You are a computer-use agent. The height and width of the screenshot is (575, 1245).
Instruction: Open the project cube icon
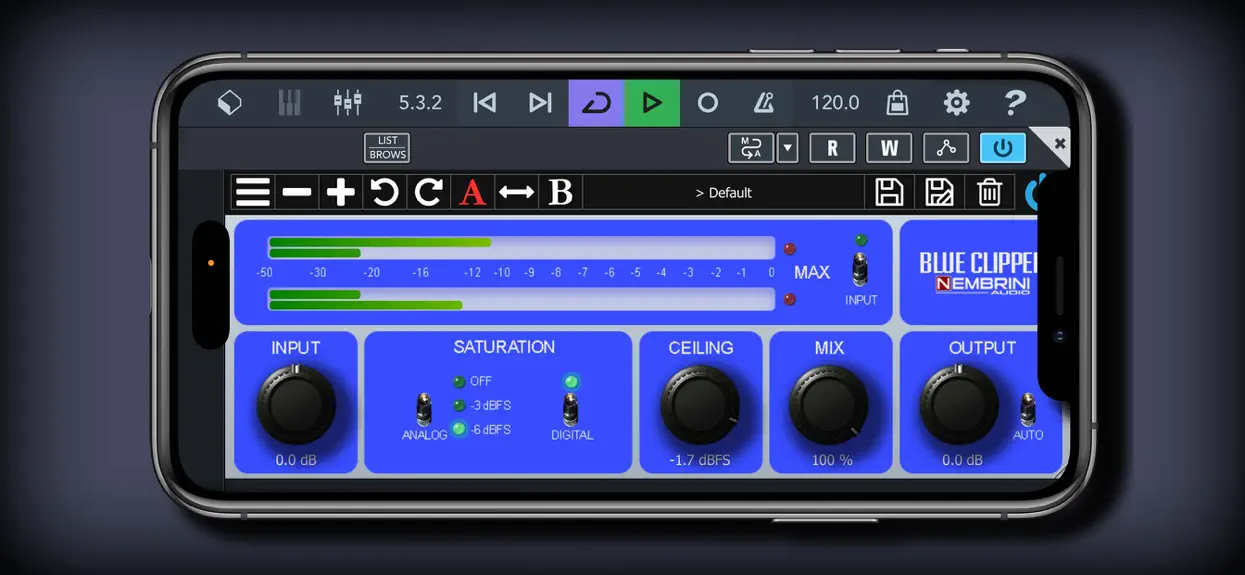tap(230, 103)
